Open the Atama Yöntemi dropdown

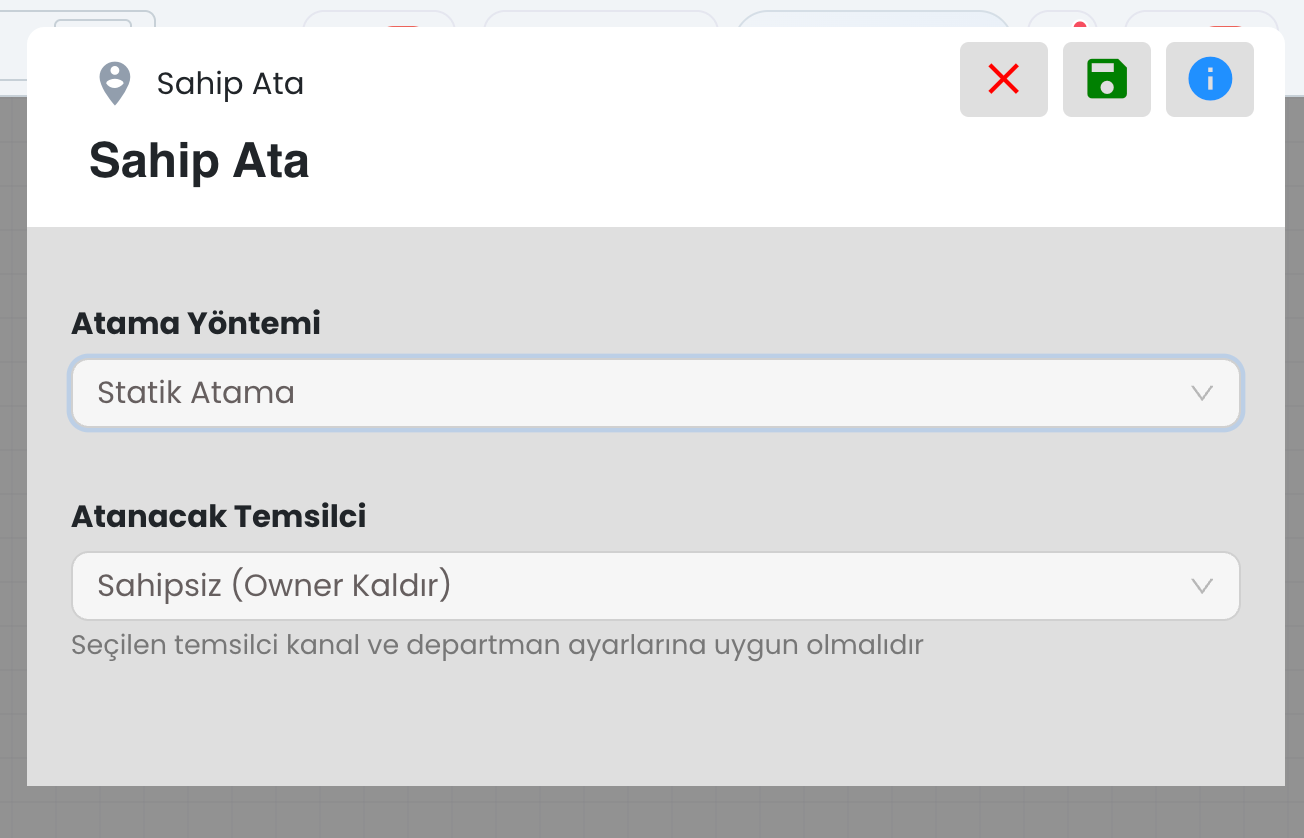tap(655, 393)
